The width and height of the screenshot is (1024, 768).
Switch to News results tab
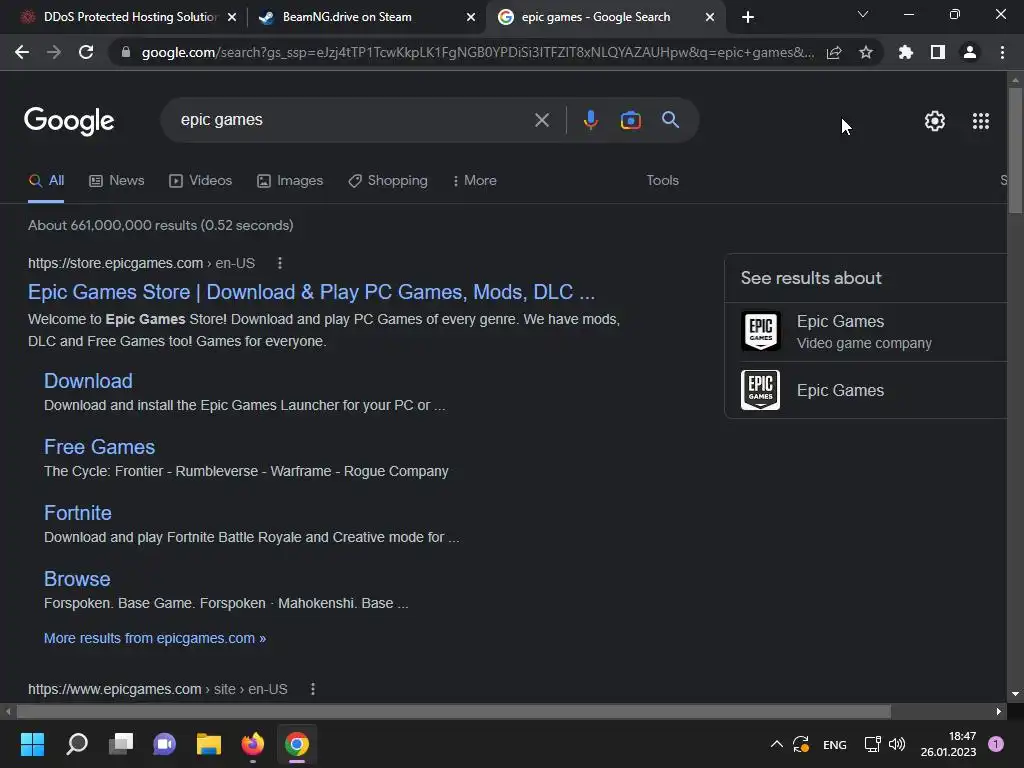click(116, 181)
